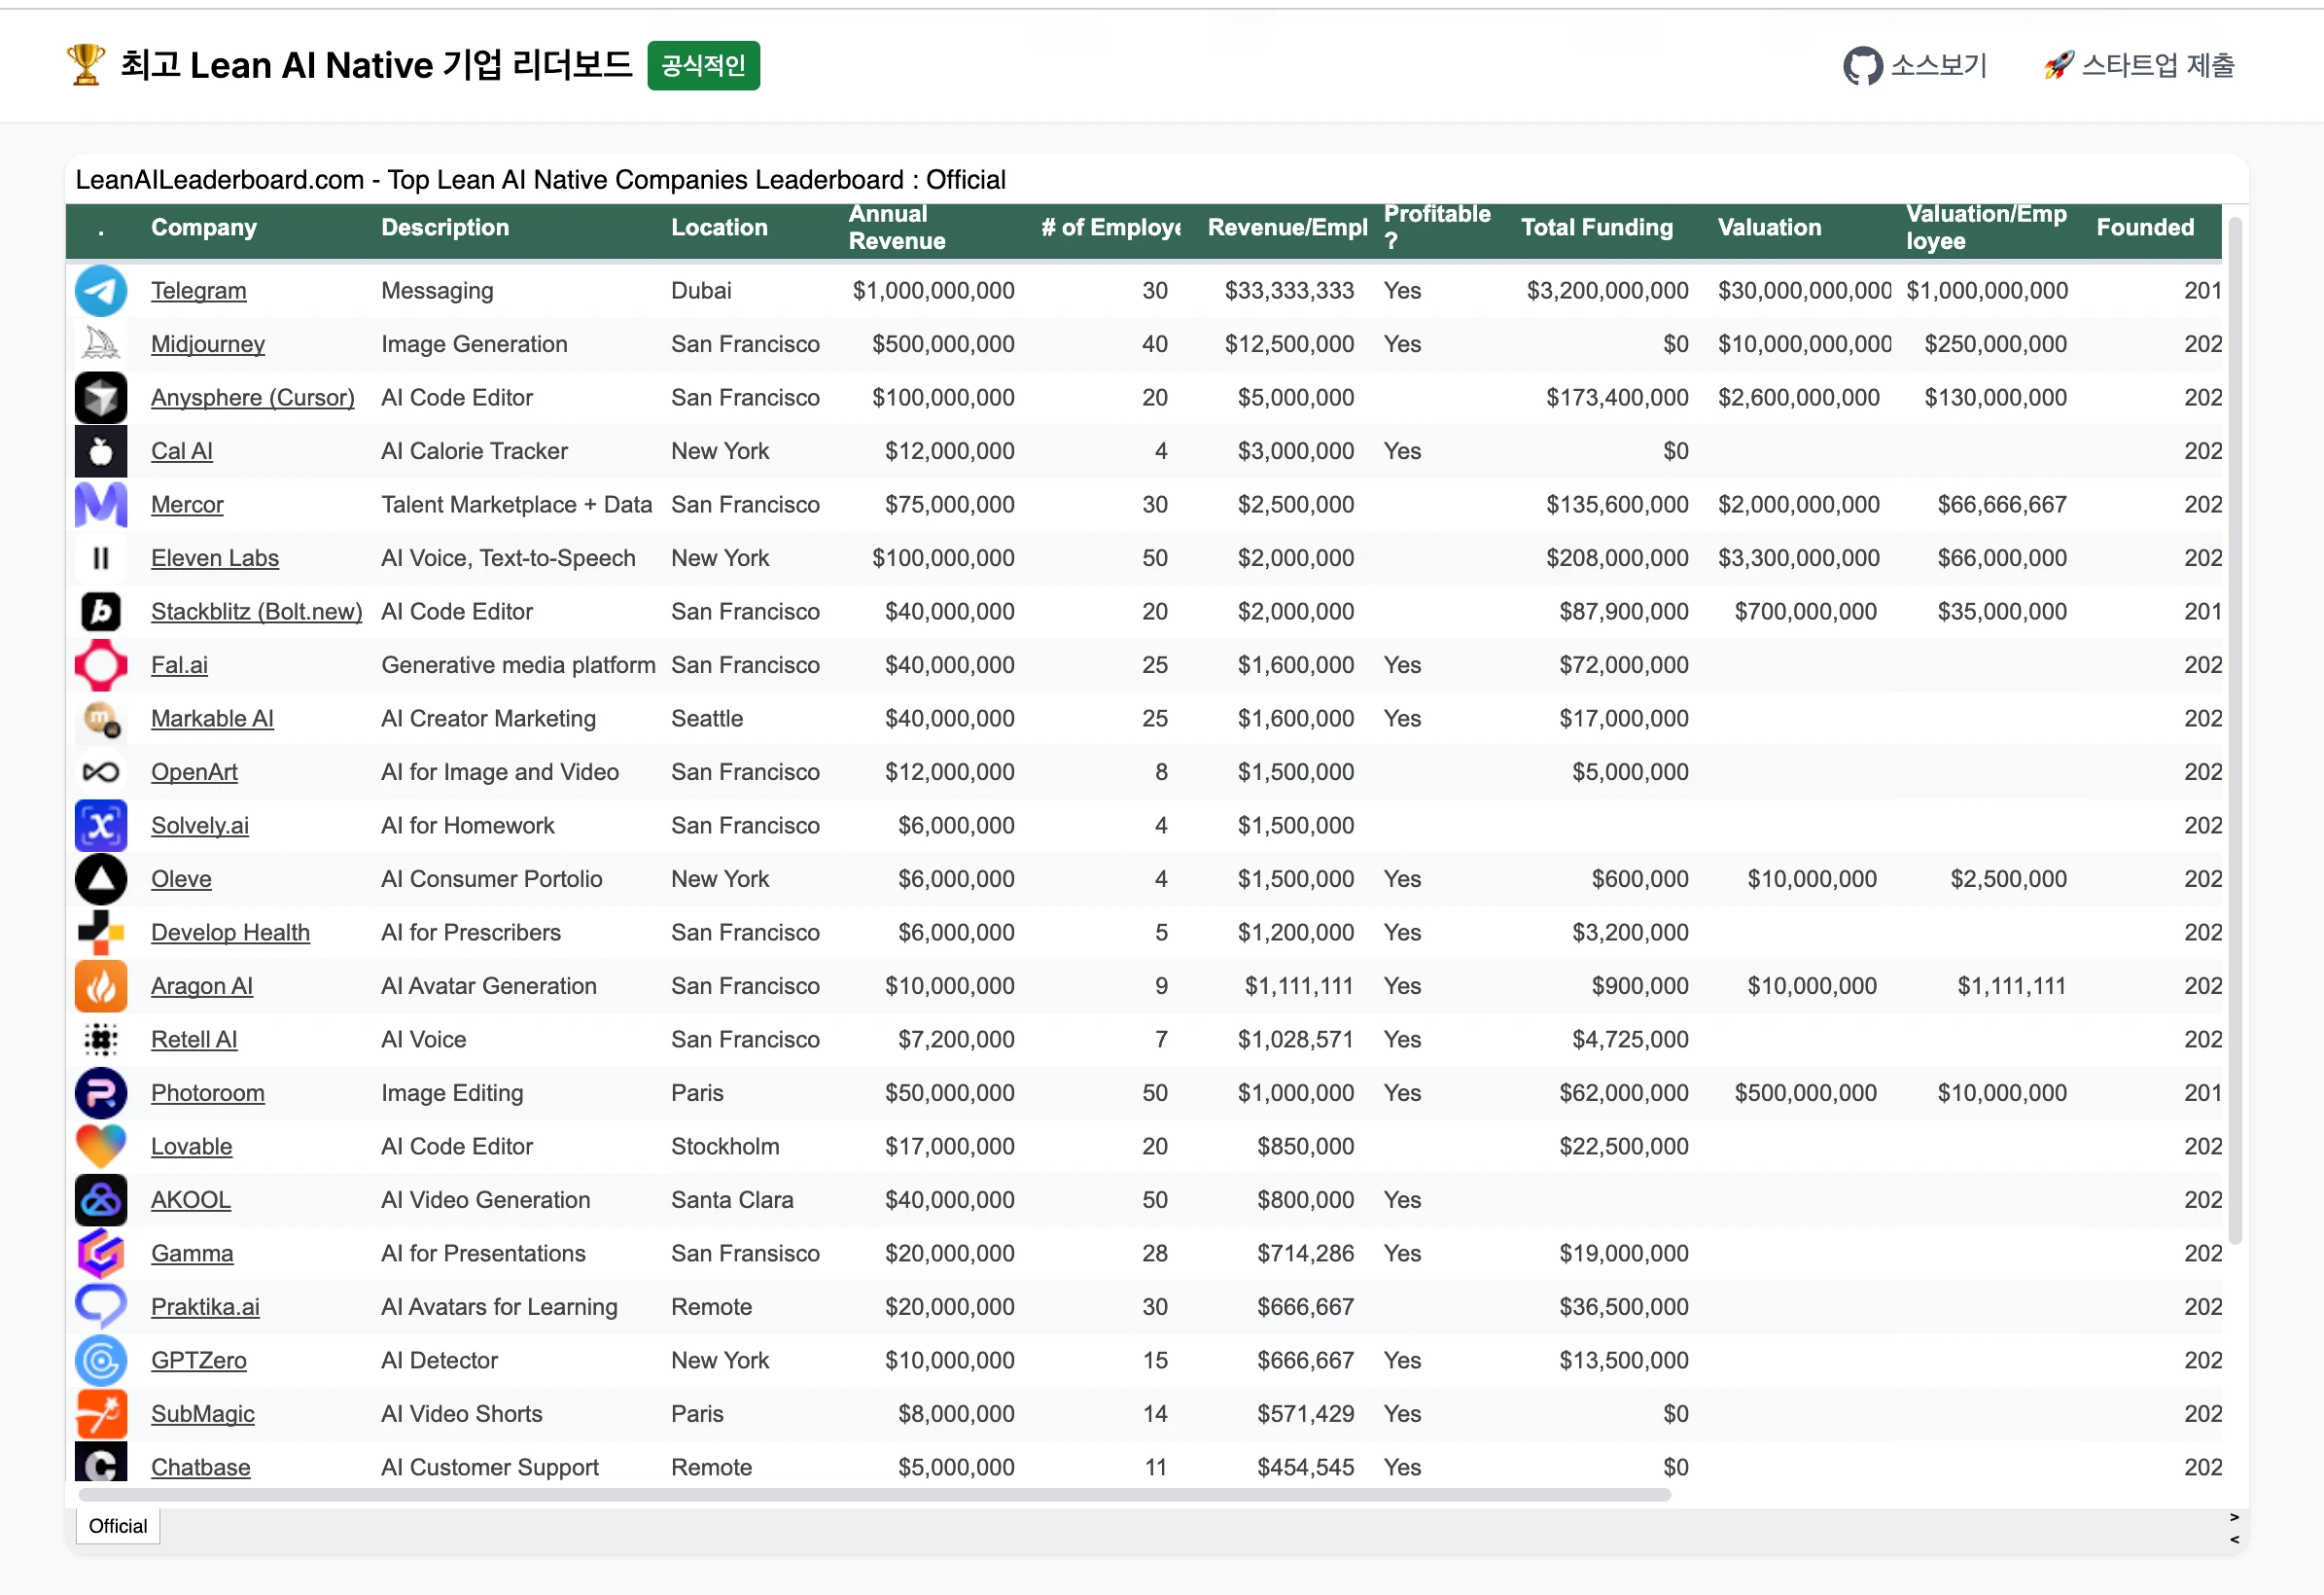Open the Chatbase company link
Image resolution: width=2324 pixels, height=1595 pixels.
201,1468
